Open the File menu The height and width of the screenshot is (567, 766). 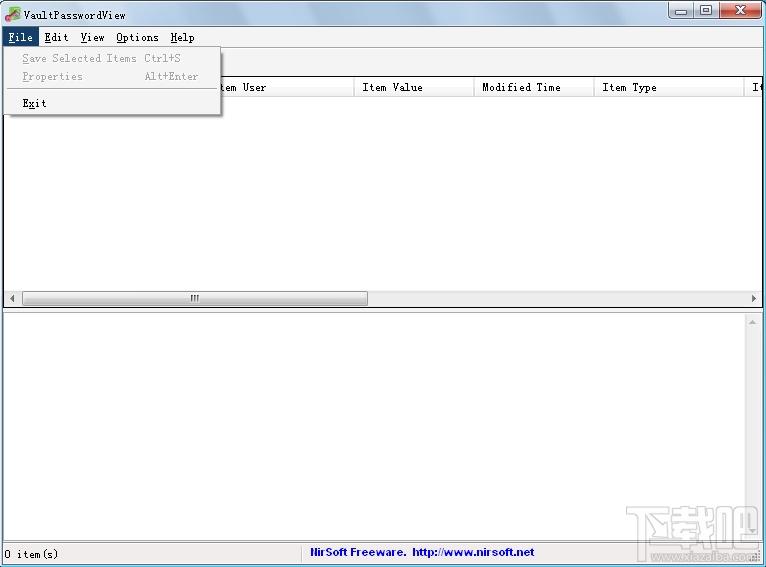pos(21,38)
